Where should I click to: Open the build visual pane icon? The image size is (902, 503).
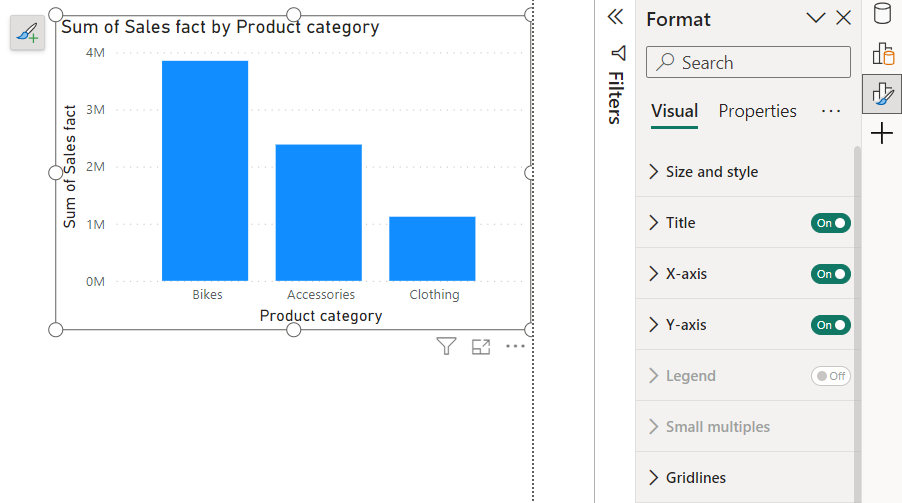pyautogui.click(x=882, y=54)
